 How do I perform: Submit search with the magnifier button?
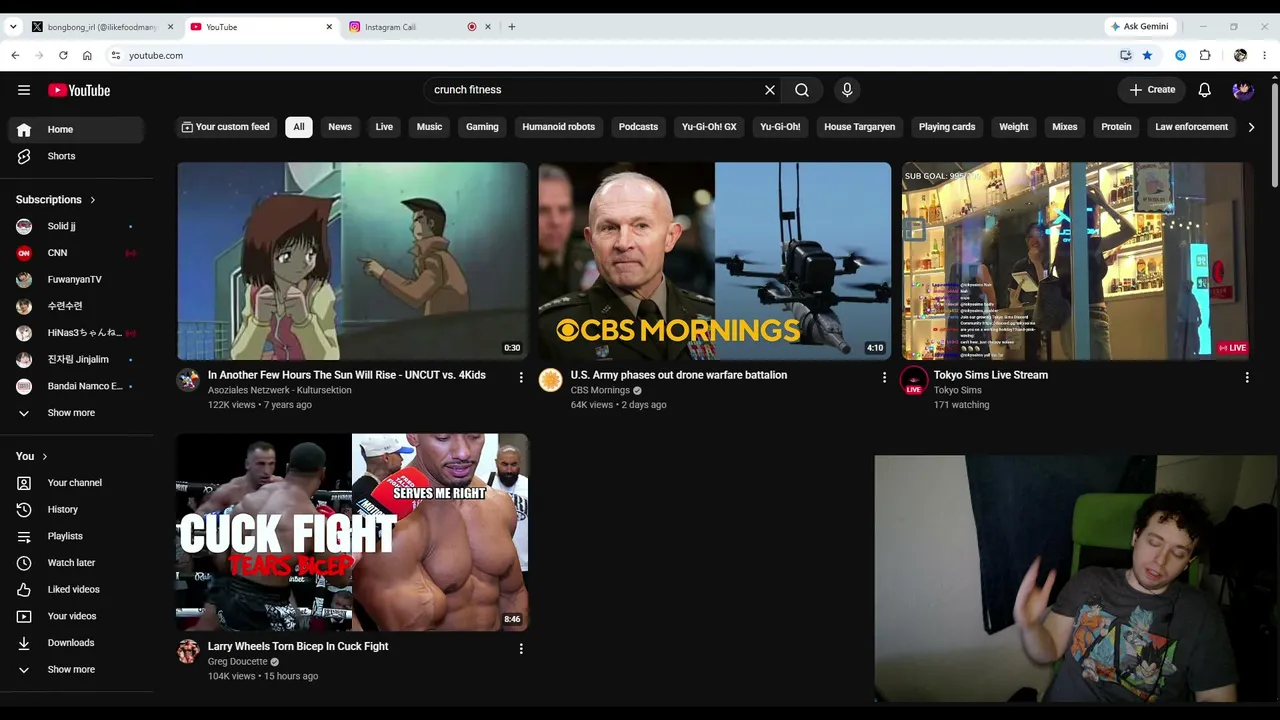[802, 90]
